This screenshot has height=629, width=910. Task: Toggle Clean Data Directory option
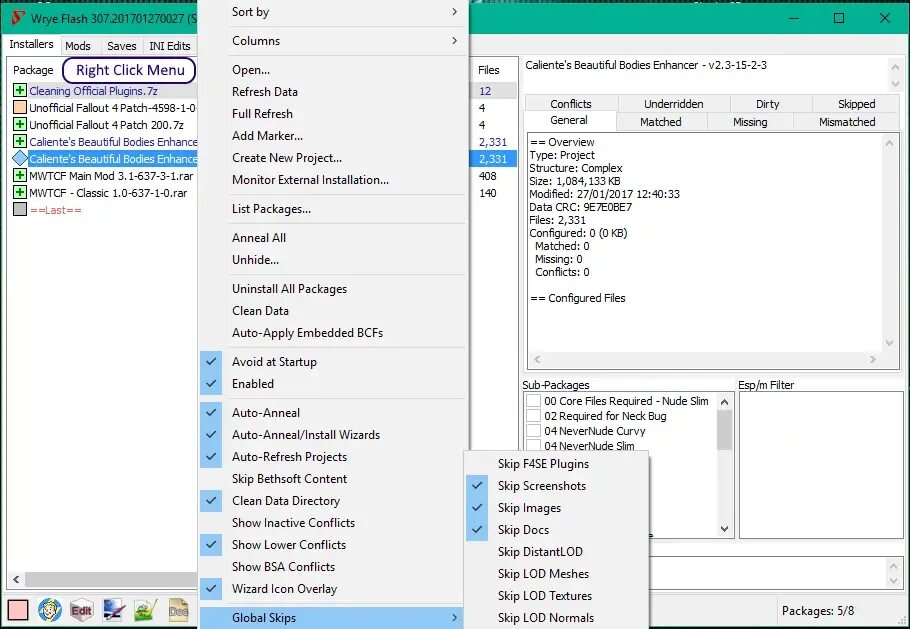[x=333, y=501]
